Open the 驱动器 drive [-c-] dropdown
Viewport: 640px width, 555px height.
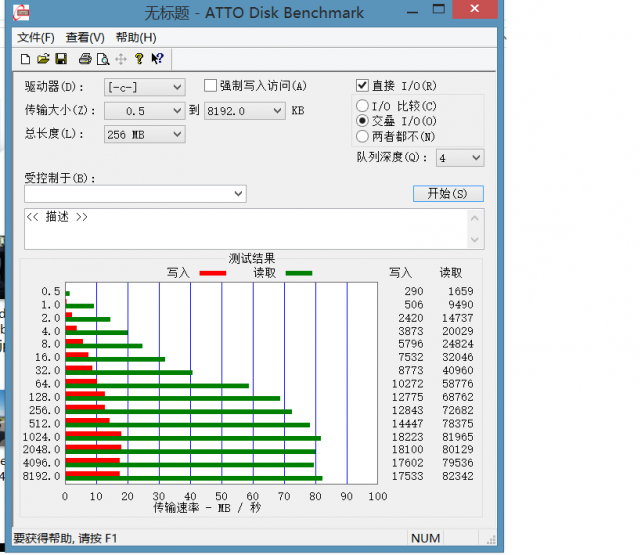point(145,87)
